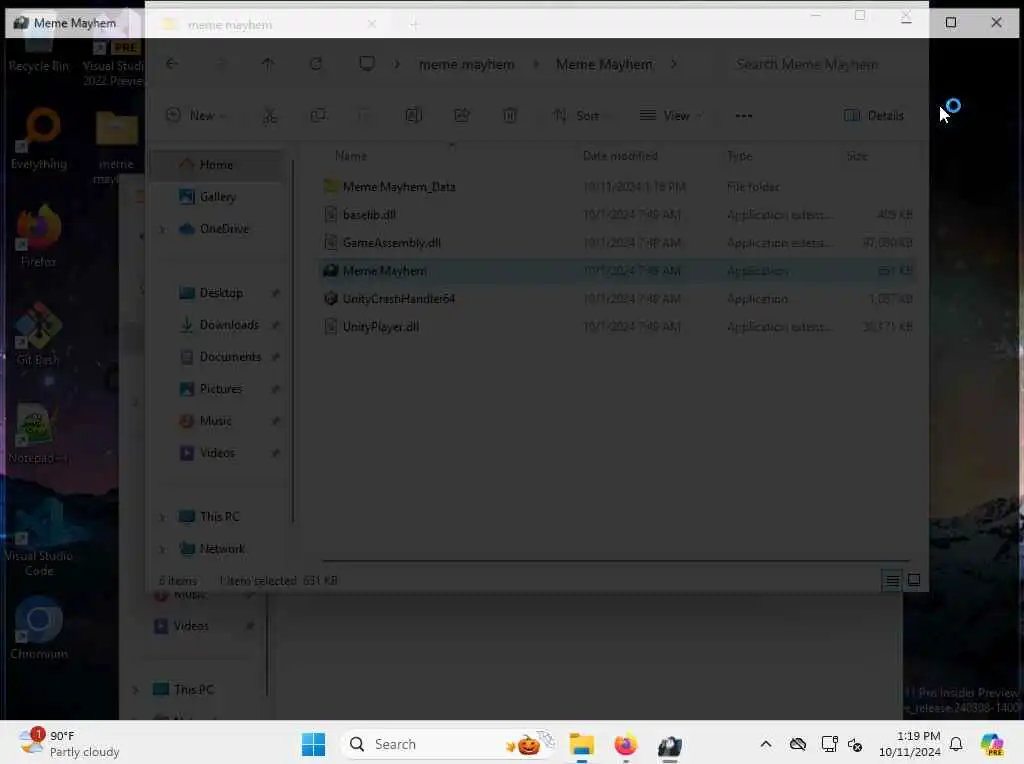
Task: Open Recycle Bin desktop icon
Action: (38, 49)
